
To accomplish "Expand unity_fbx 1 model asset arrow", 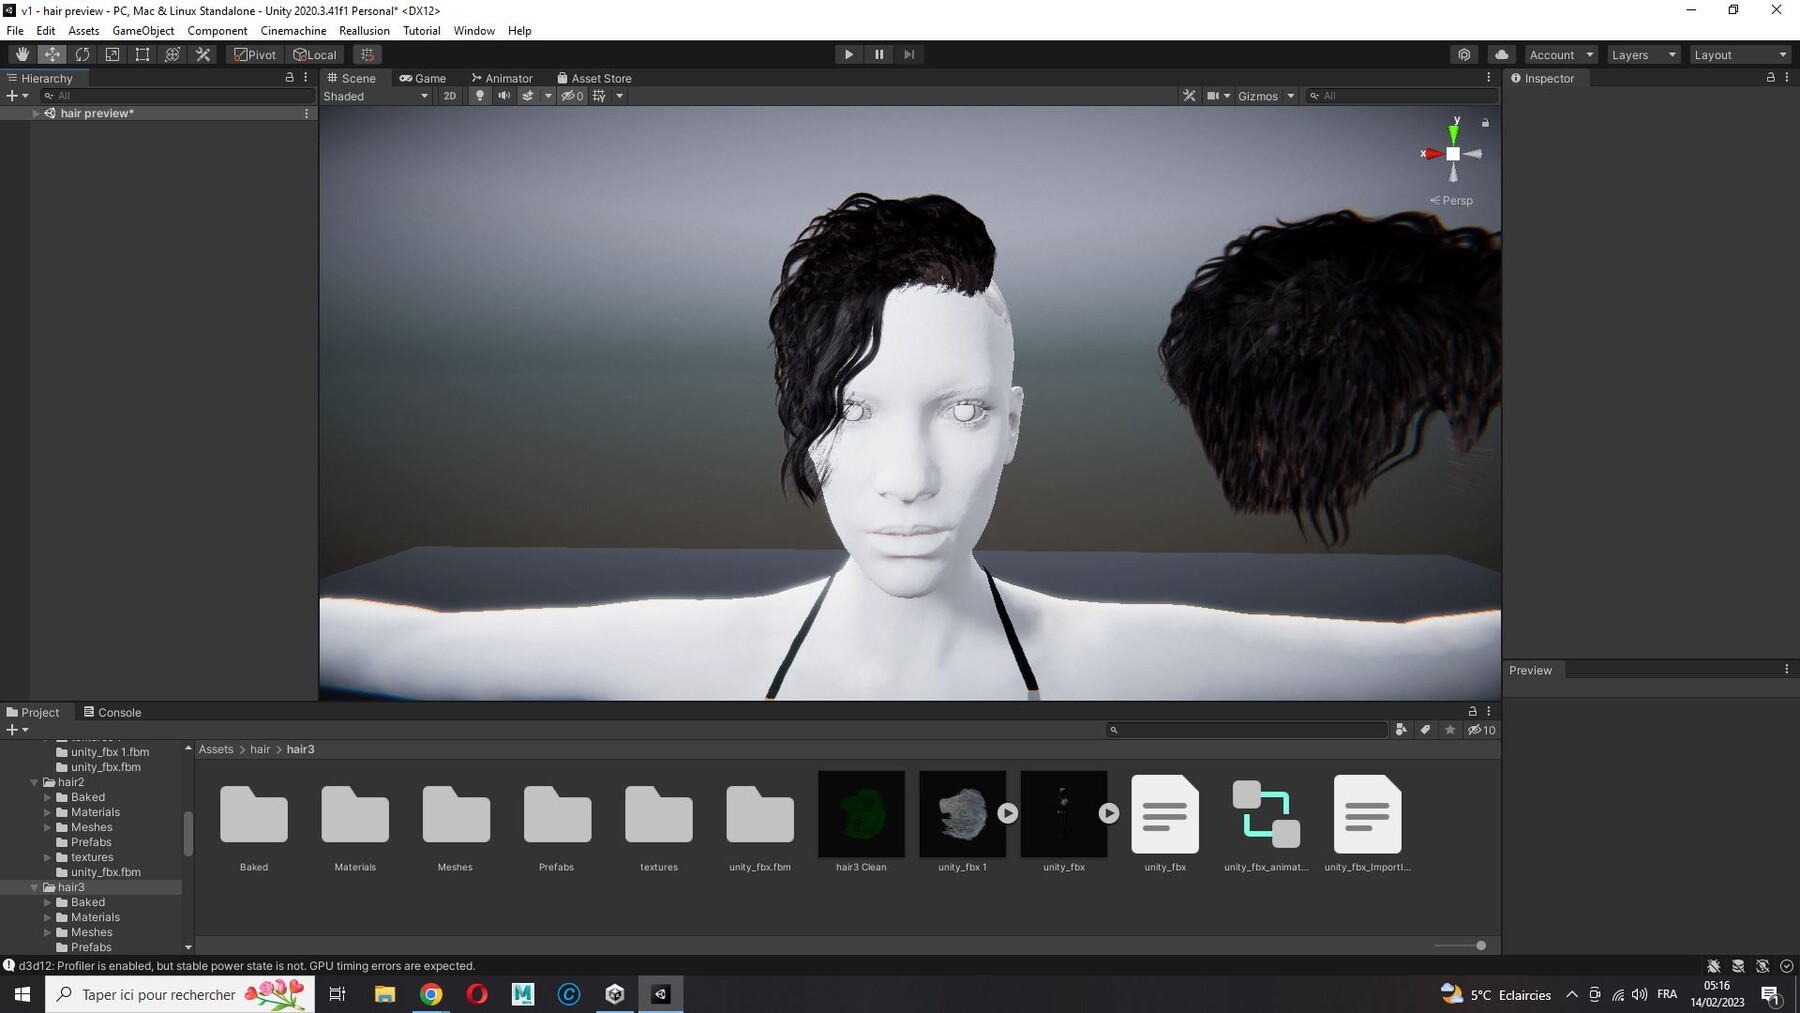I will coord(1008,813).
